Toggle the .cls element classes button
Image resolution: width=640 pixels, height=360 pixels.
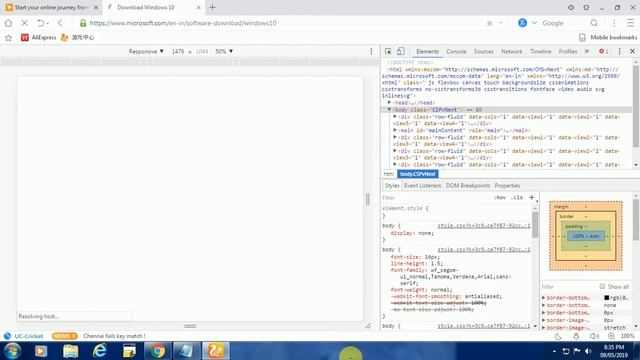(518, 198)
